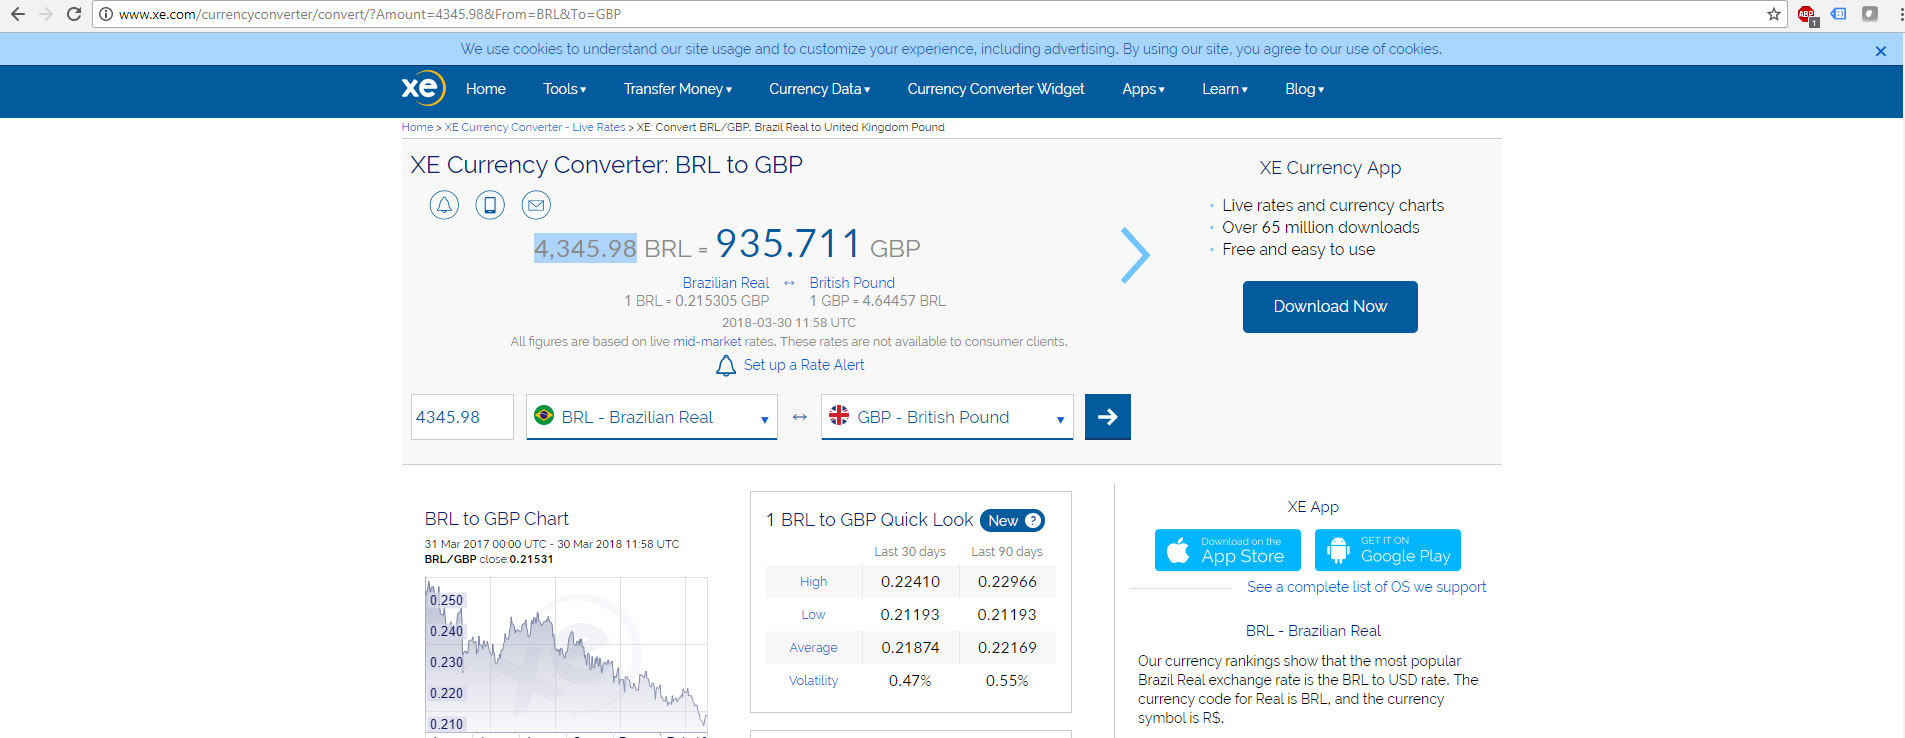The image size is (1905, 738).
Task: Open the Download on the App Store badge
Action: pos(1228,550)
